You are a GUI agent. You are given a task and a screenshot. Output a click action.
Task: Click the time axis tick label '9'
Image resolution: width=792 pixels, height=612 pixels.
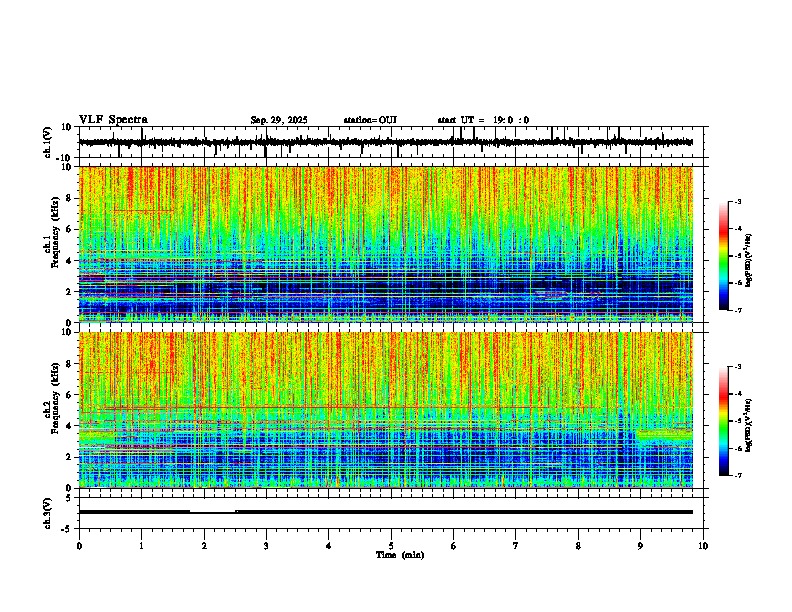pos(640,546)
